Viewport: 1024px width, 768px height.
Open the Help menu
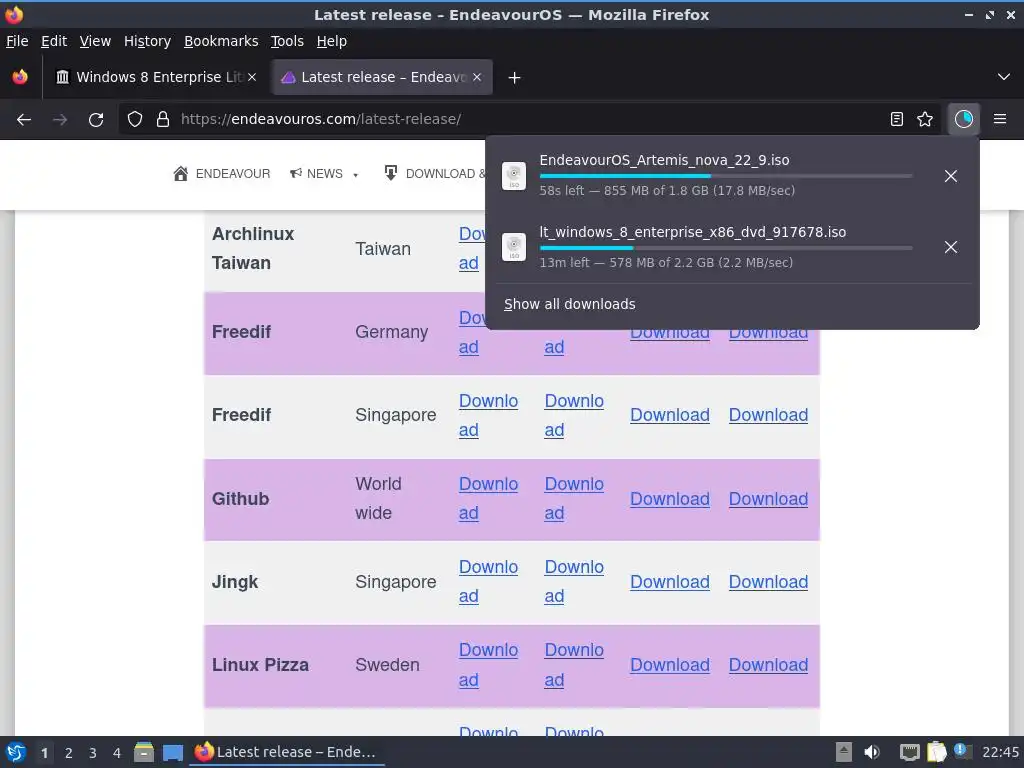332,41
